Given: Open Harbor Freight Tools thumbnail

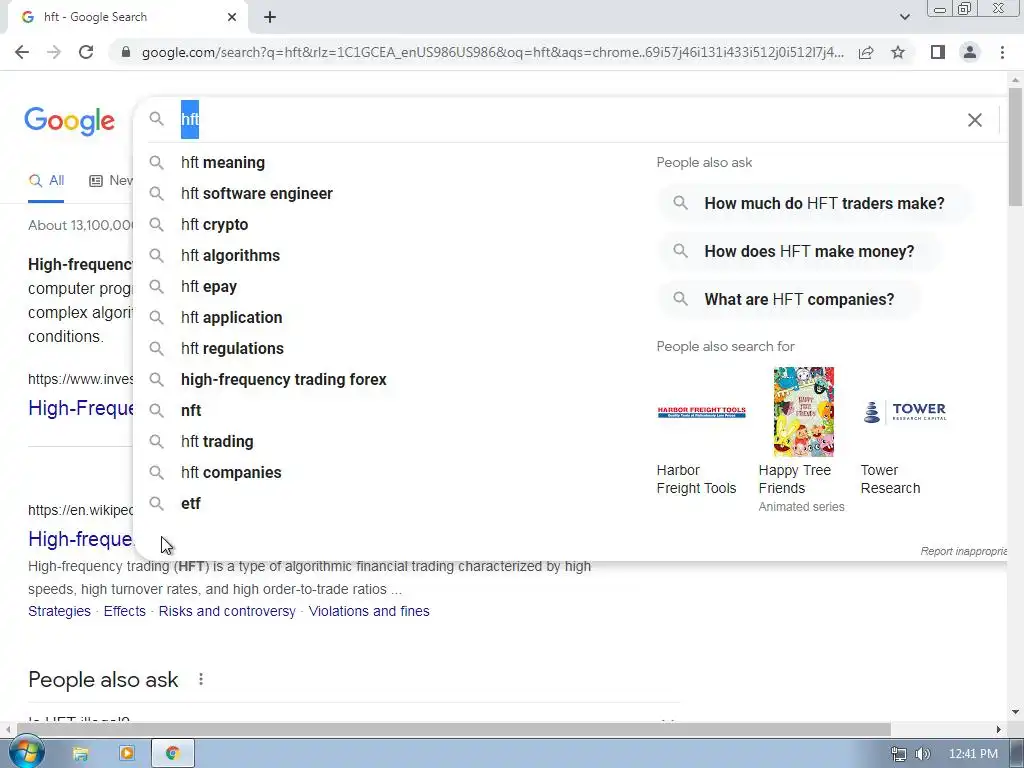Looking at the screenshot, I should click(x=701, y=411).
